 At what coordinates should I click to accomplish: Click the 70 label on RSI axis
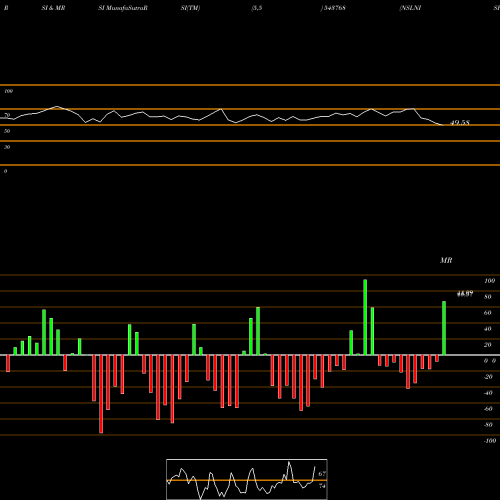tap(7, 115)
